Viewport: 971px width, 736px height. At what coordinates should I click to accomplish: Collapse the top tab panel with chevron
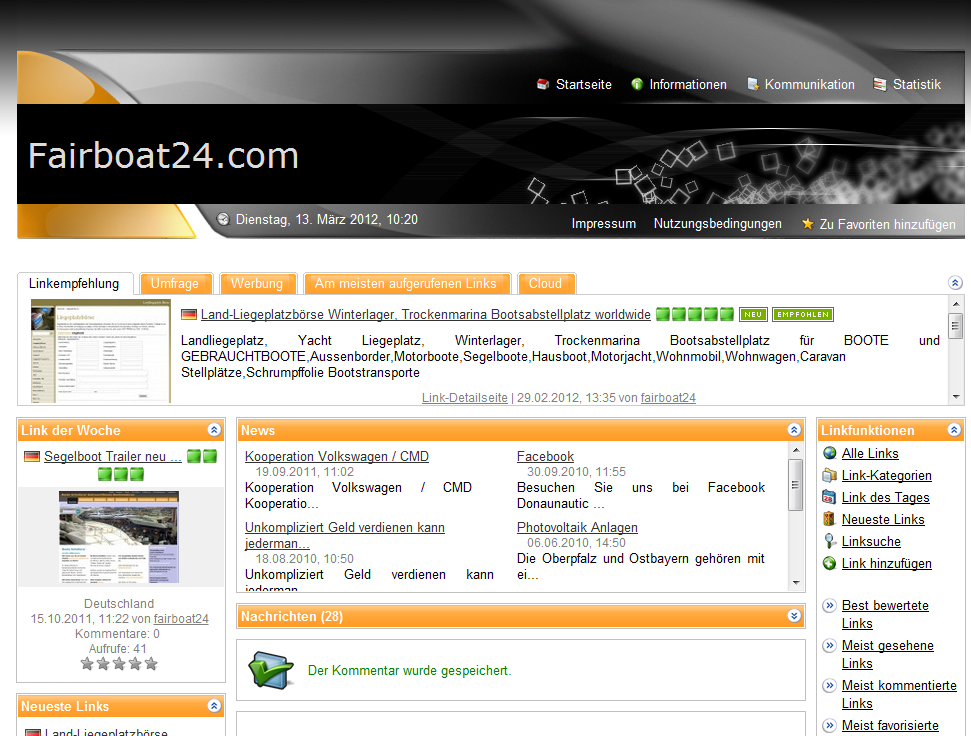955,283
